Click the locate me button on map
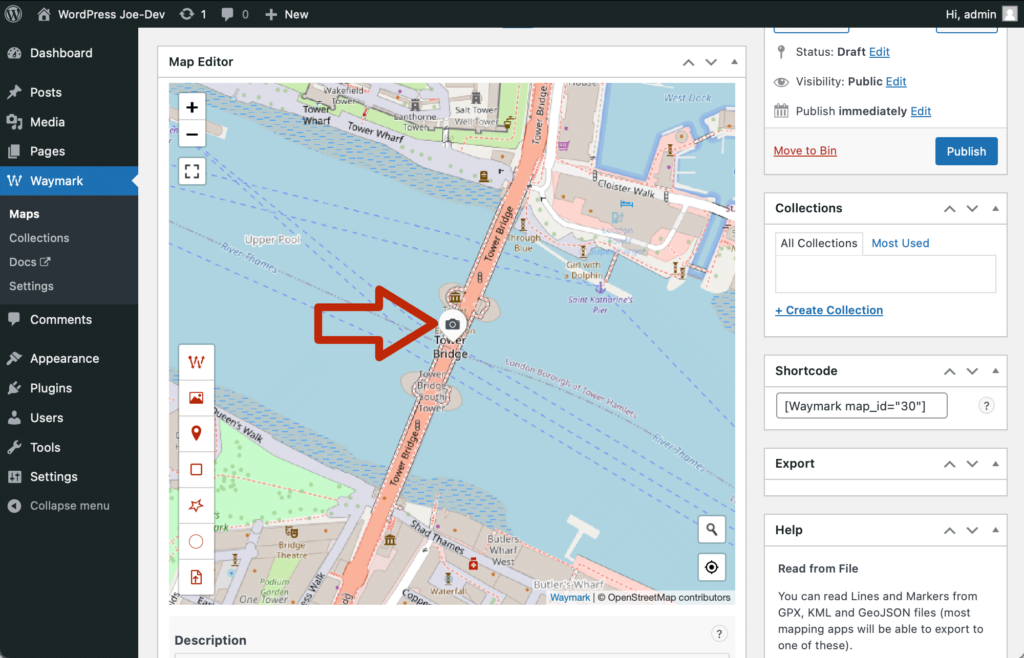Image resolution: width=1024 pixels, height=658 pixels. [711, 567]
